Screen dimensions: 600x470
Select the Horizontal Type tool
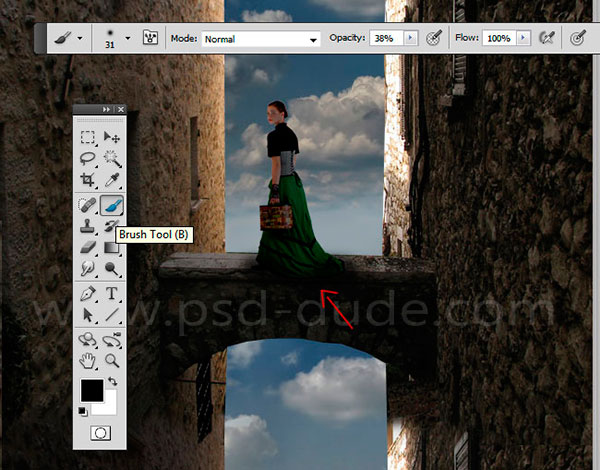click(x=112, y=294)
